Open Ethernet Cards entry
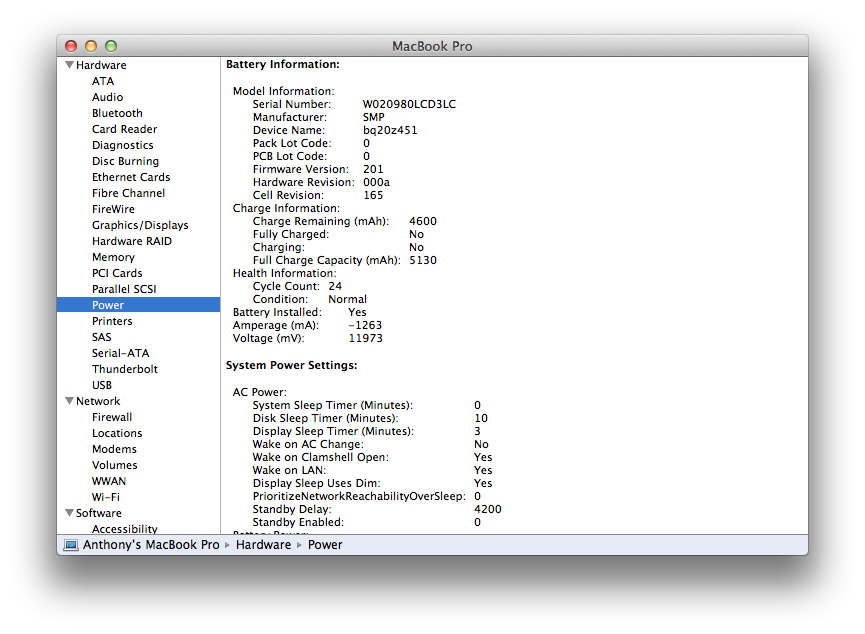This screenshot has width=865, height=634. click(x=131, y=177)
